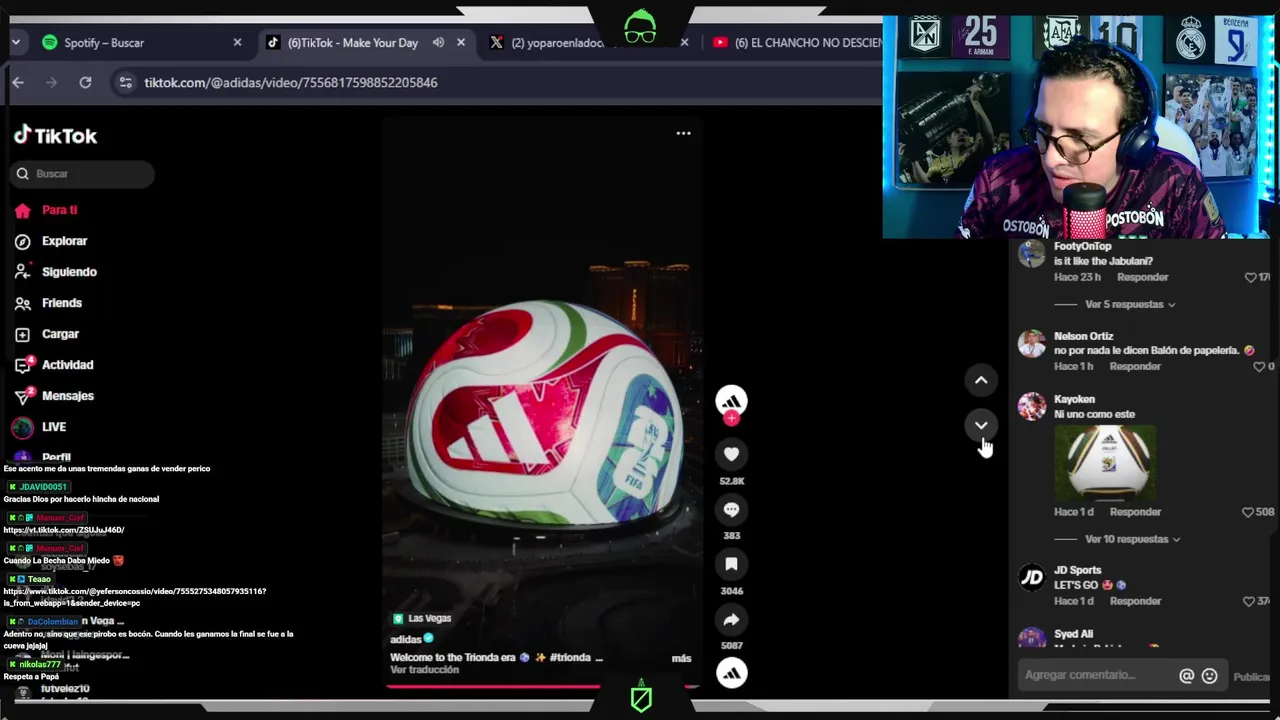Open Kayoken commenter avatar
The image size is (1280, 720).
[x=1031, y=406]
